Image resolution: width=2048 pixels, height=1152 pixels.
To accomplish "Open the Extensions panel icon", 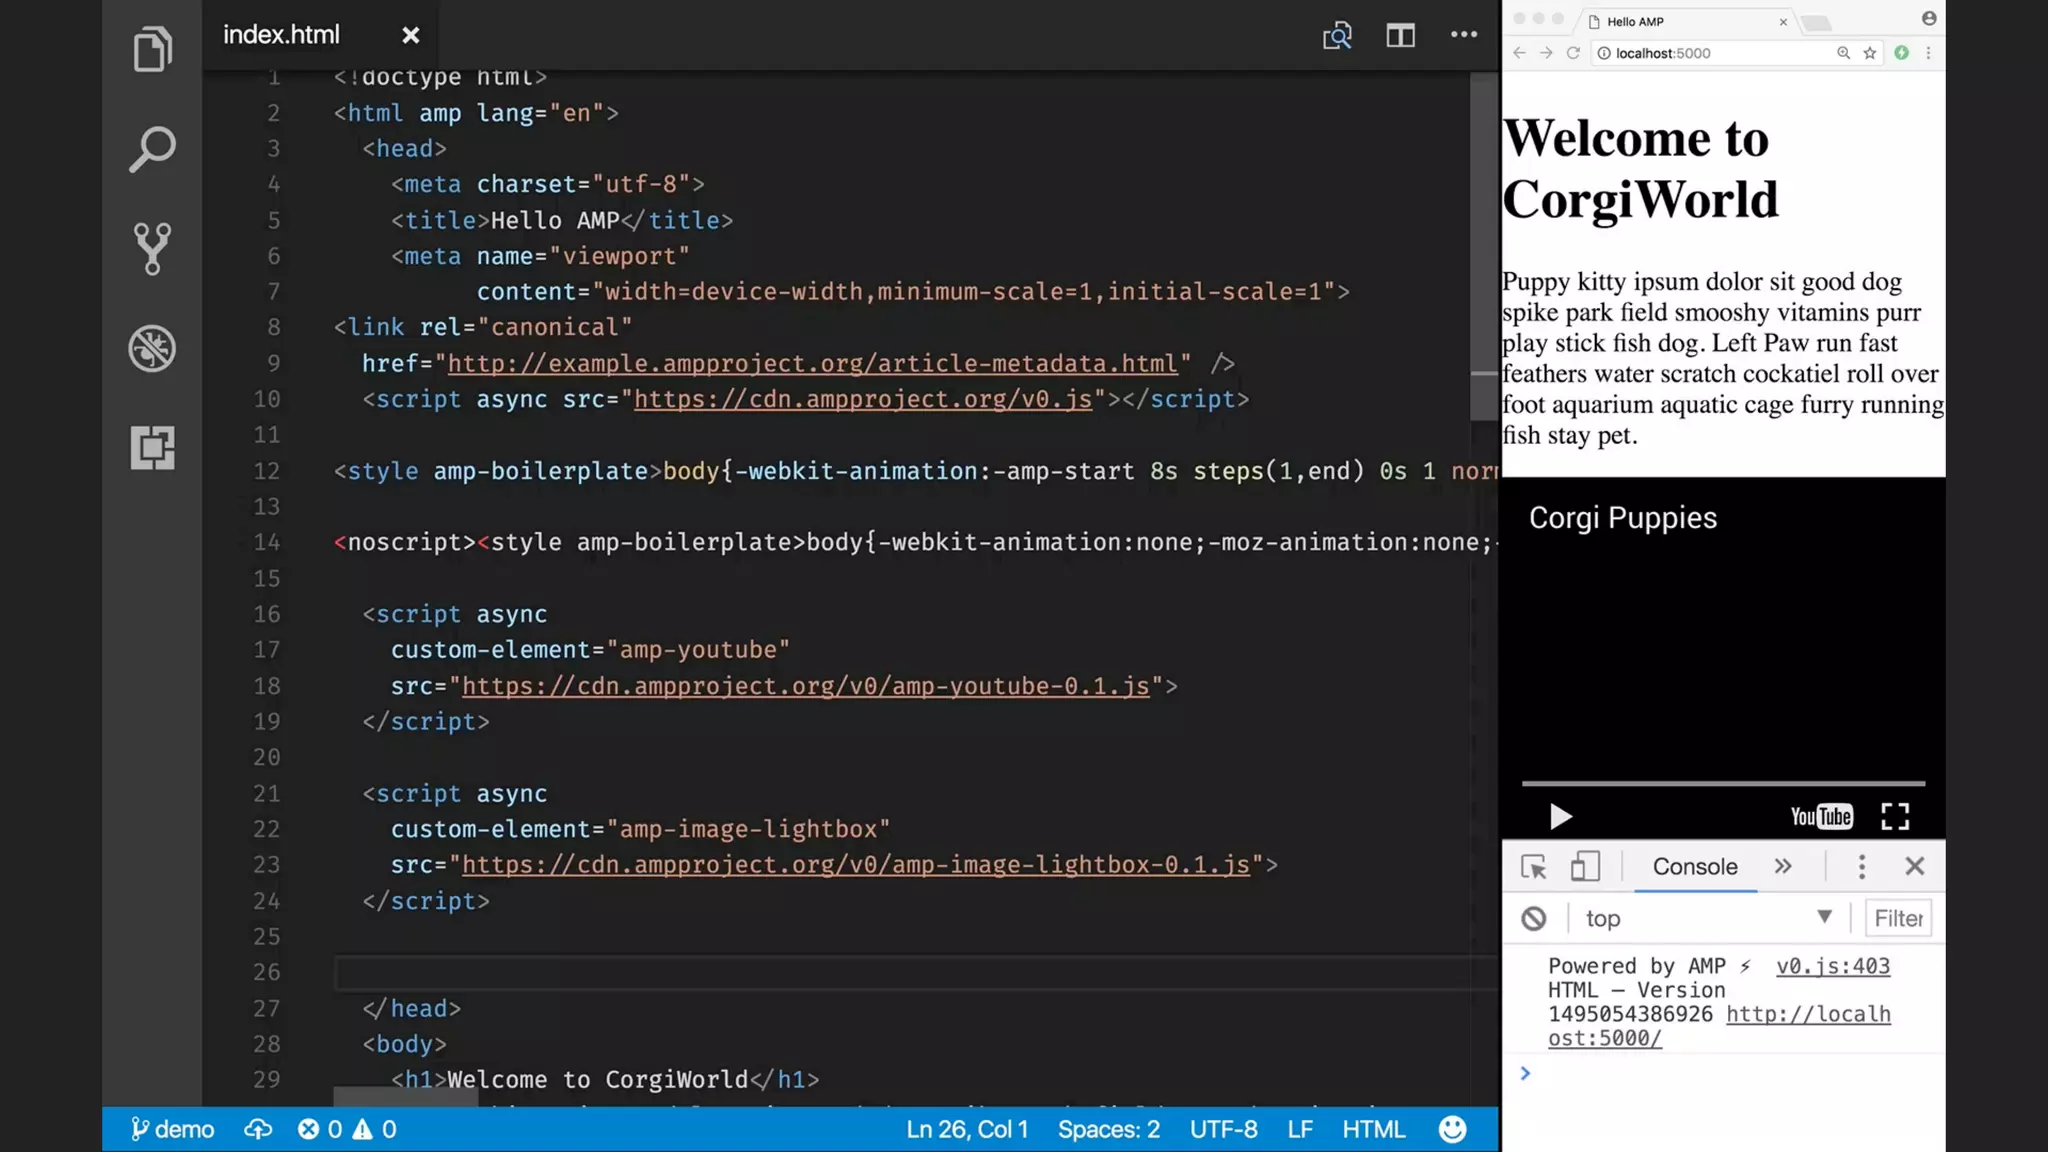I will (x=152, y=447).
